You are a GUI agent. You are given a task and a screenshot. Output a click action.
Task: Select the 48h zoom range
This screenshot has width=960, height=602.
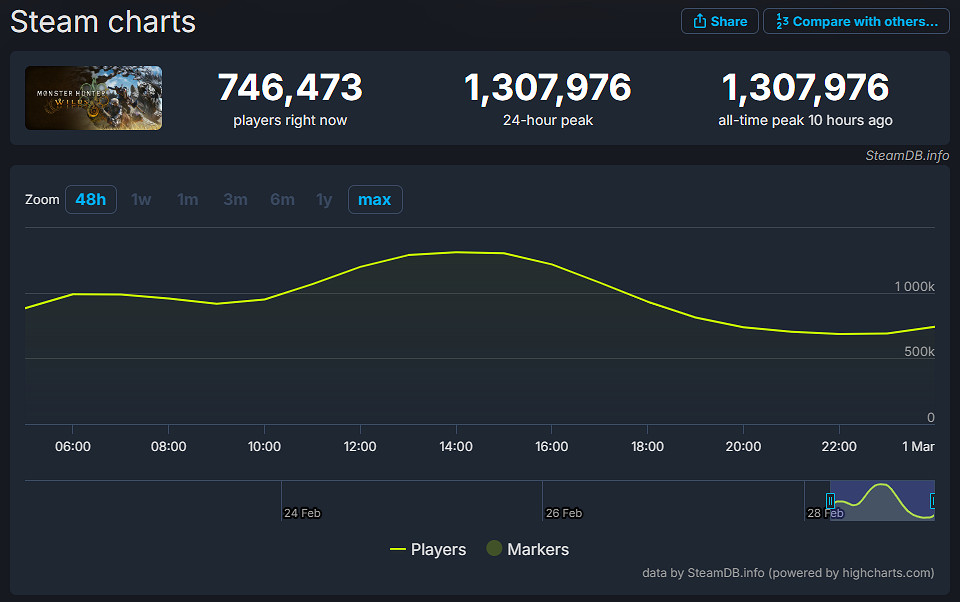91,199
